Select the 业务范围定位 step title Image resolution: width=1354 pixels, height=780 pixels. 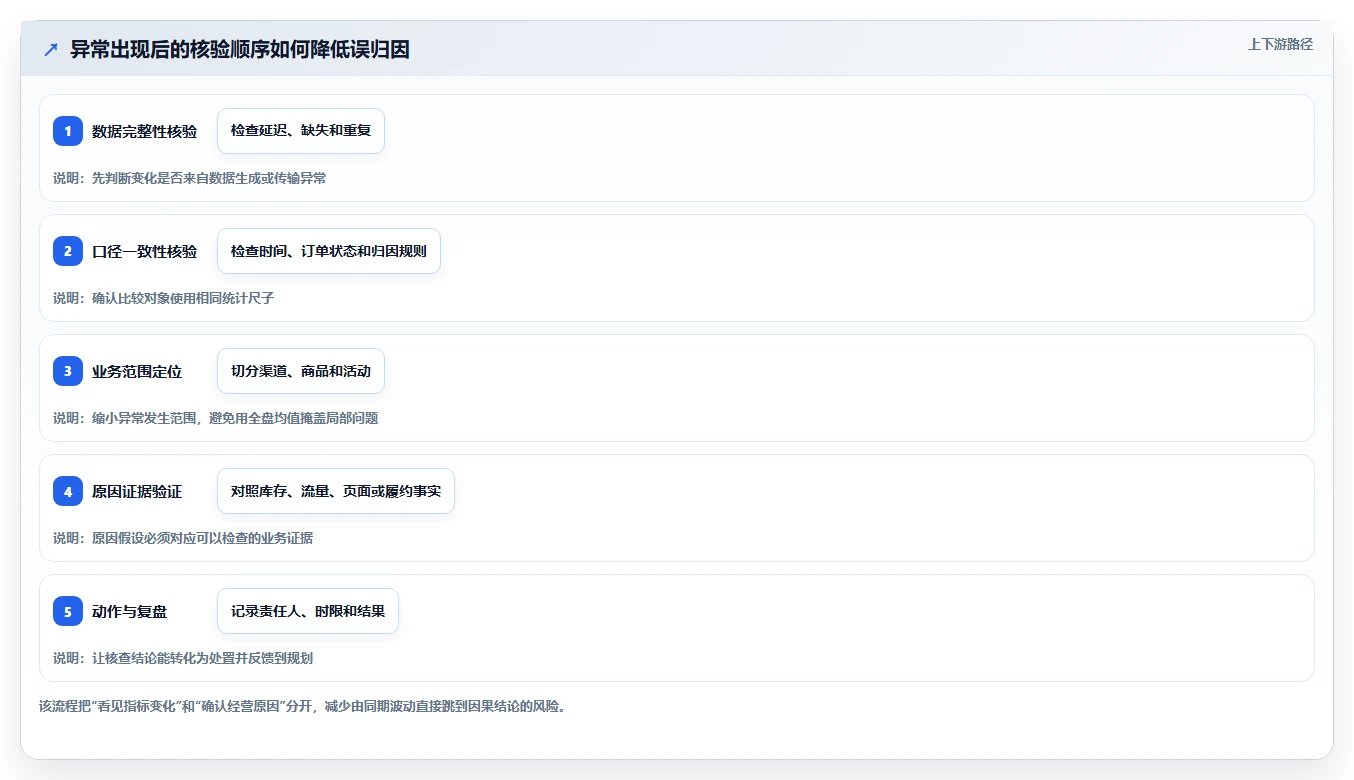(x=137, y=371)
